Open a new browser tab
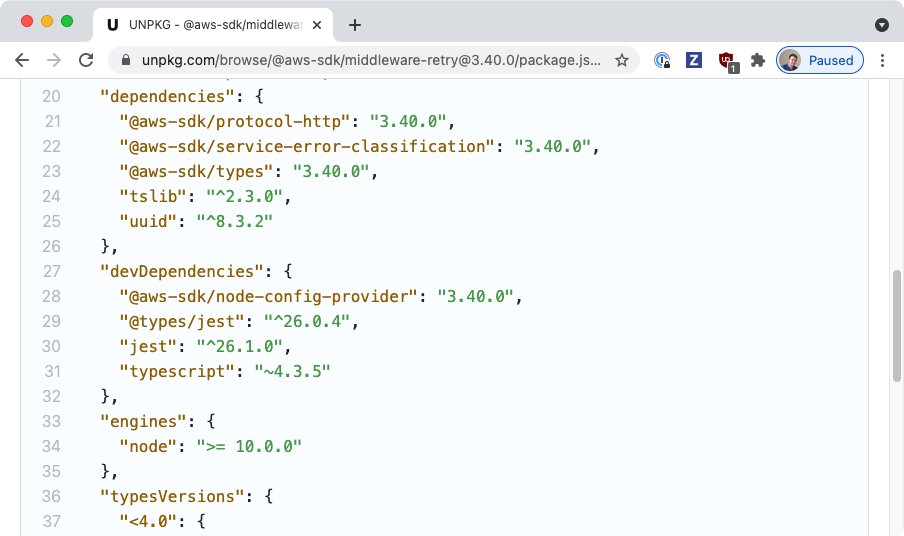The width and height of the screenshot is (904, 536). click(x=355, y=25)
